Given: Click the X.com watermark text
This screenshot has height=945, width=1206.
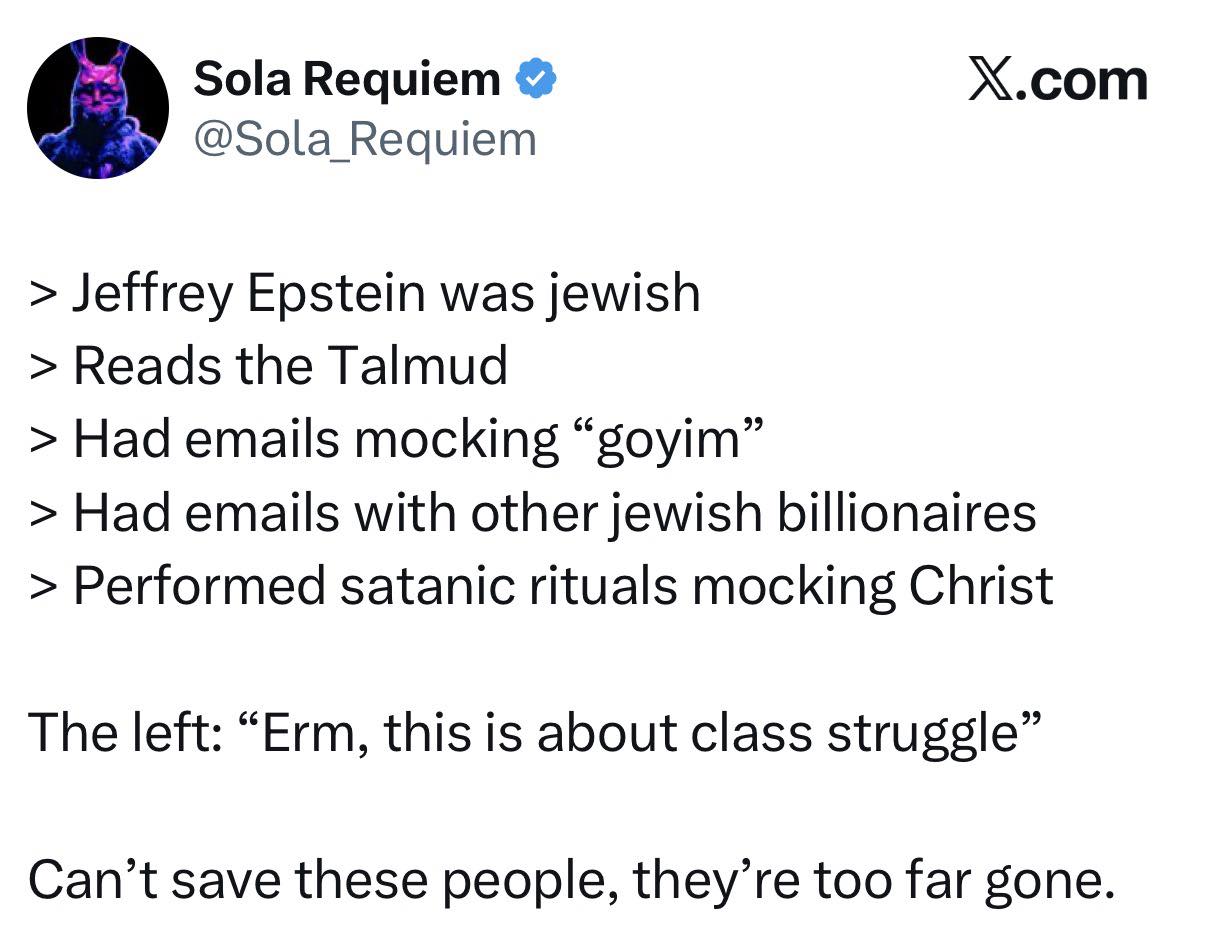Looking at the screenshot, I should [x=1058, y=80].
